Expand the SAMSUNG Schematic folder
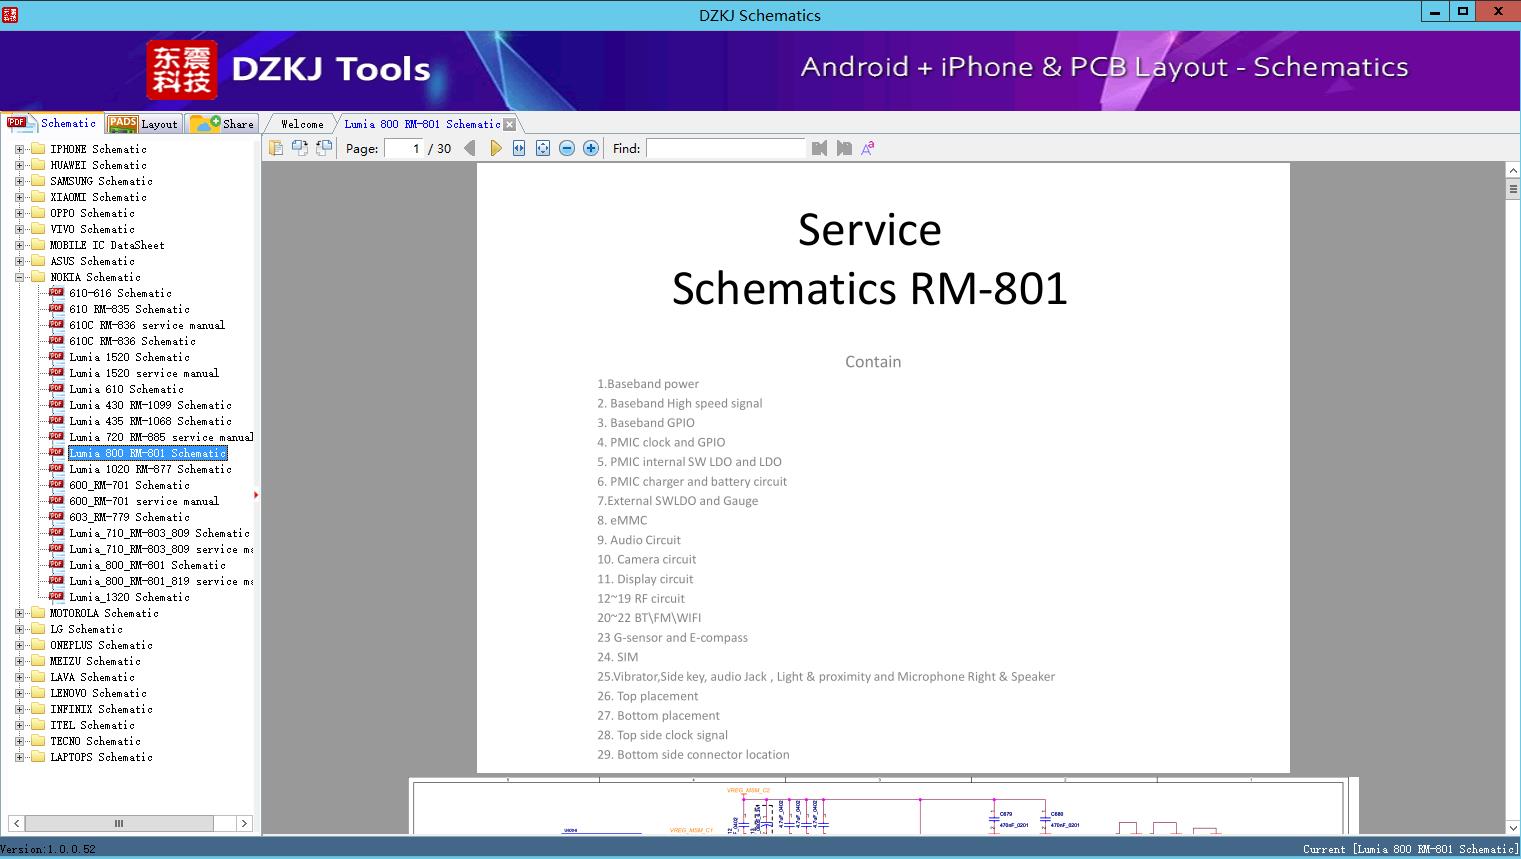Screen dimensions: 1521x859 (x=19, y=181)
